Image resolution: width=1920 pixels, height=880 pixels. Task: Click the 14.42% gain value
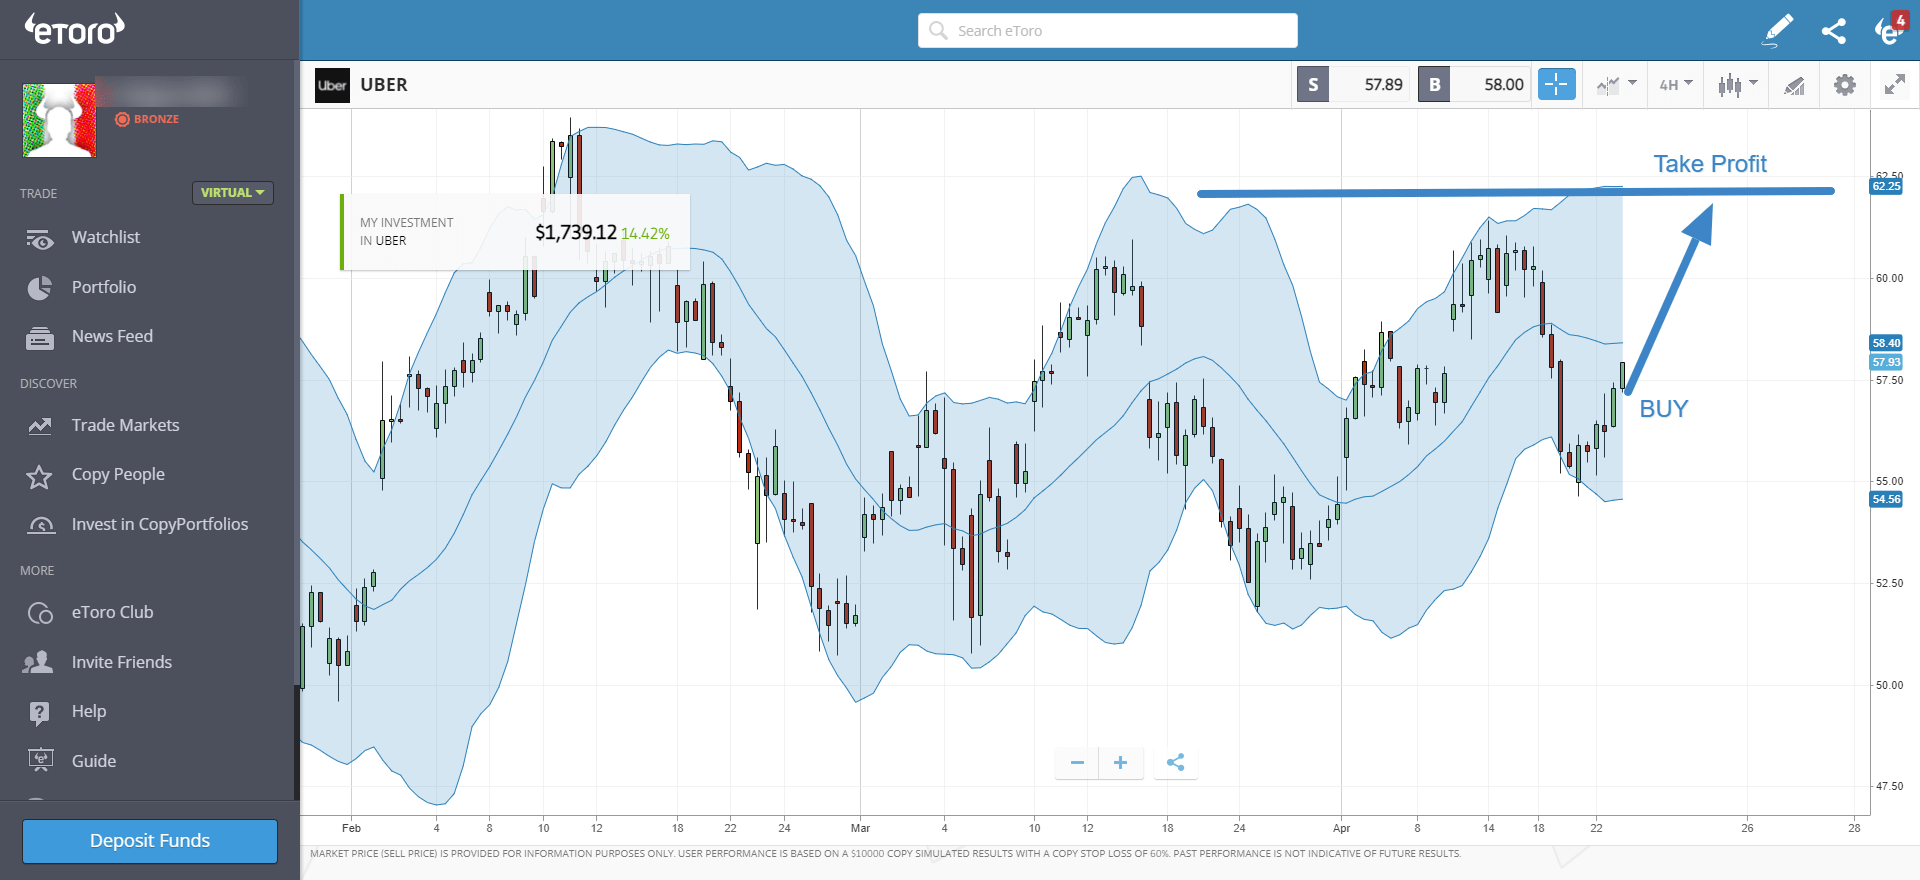point(645,234)
